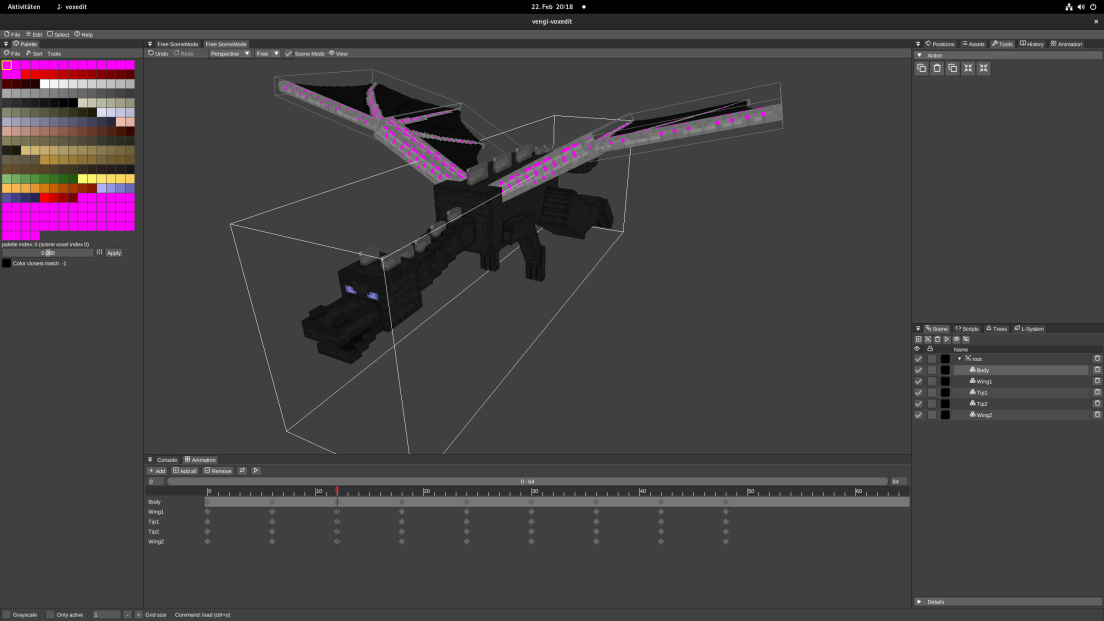Open the viewport dock menu arrow
Screen dimensions: 1104x621
[x=150, y=44]
